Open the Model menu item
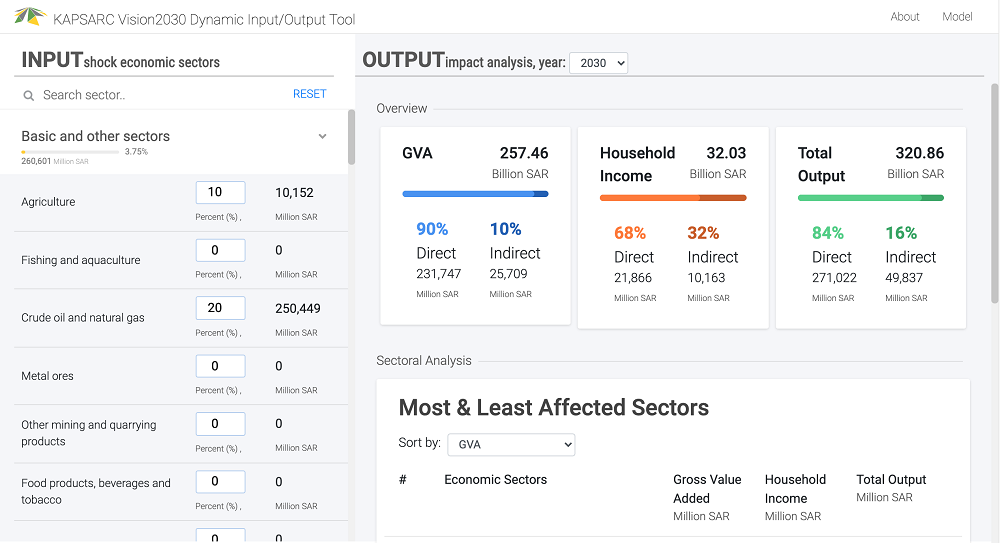The width and height of the screenshot is (1000, 543). [x=957, y=17]
